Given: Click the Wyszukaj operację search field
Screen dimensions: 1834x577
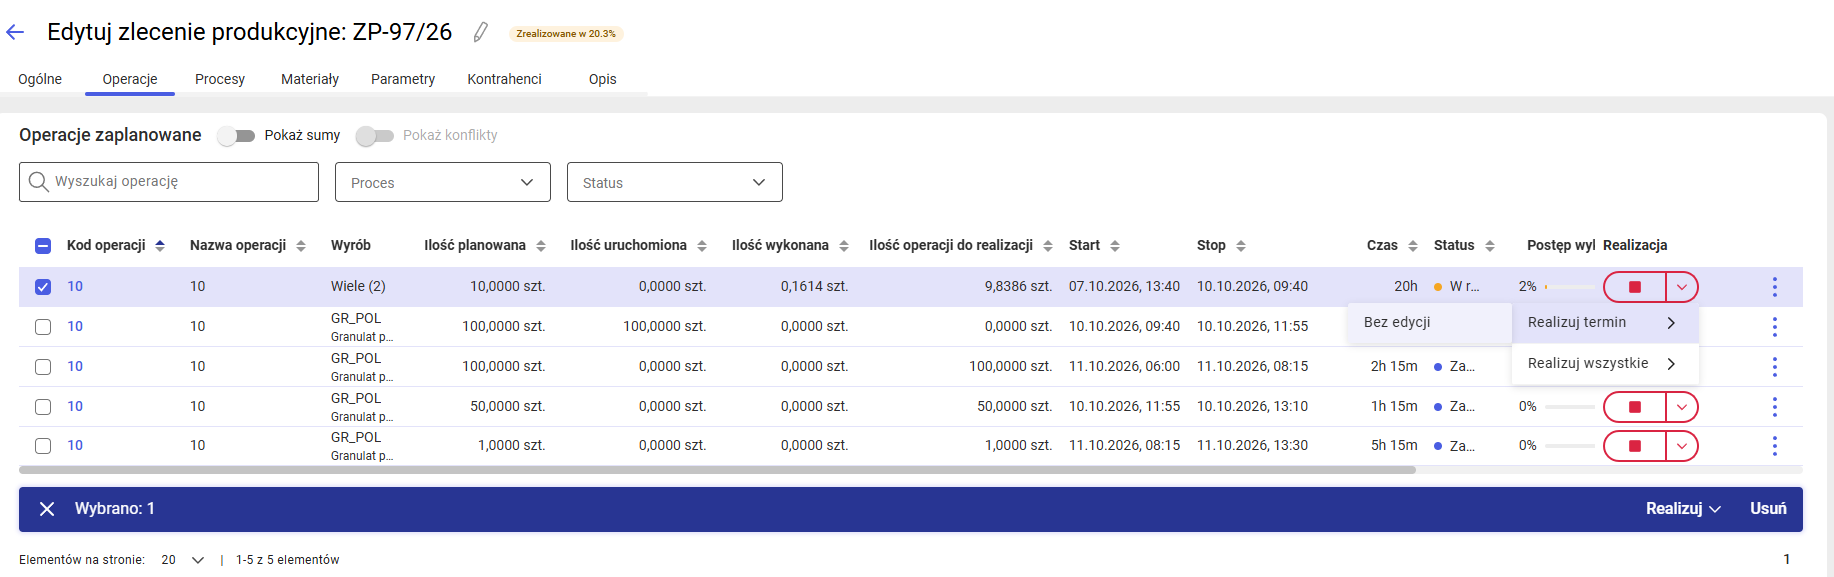Looking at the screenshot, I should click(169, 182).
